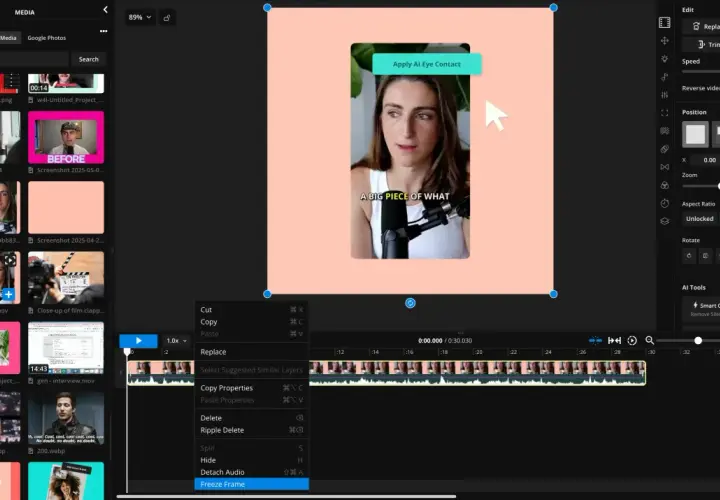Click the circled play preview icon in timeline bar

[632, 341]
